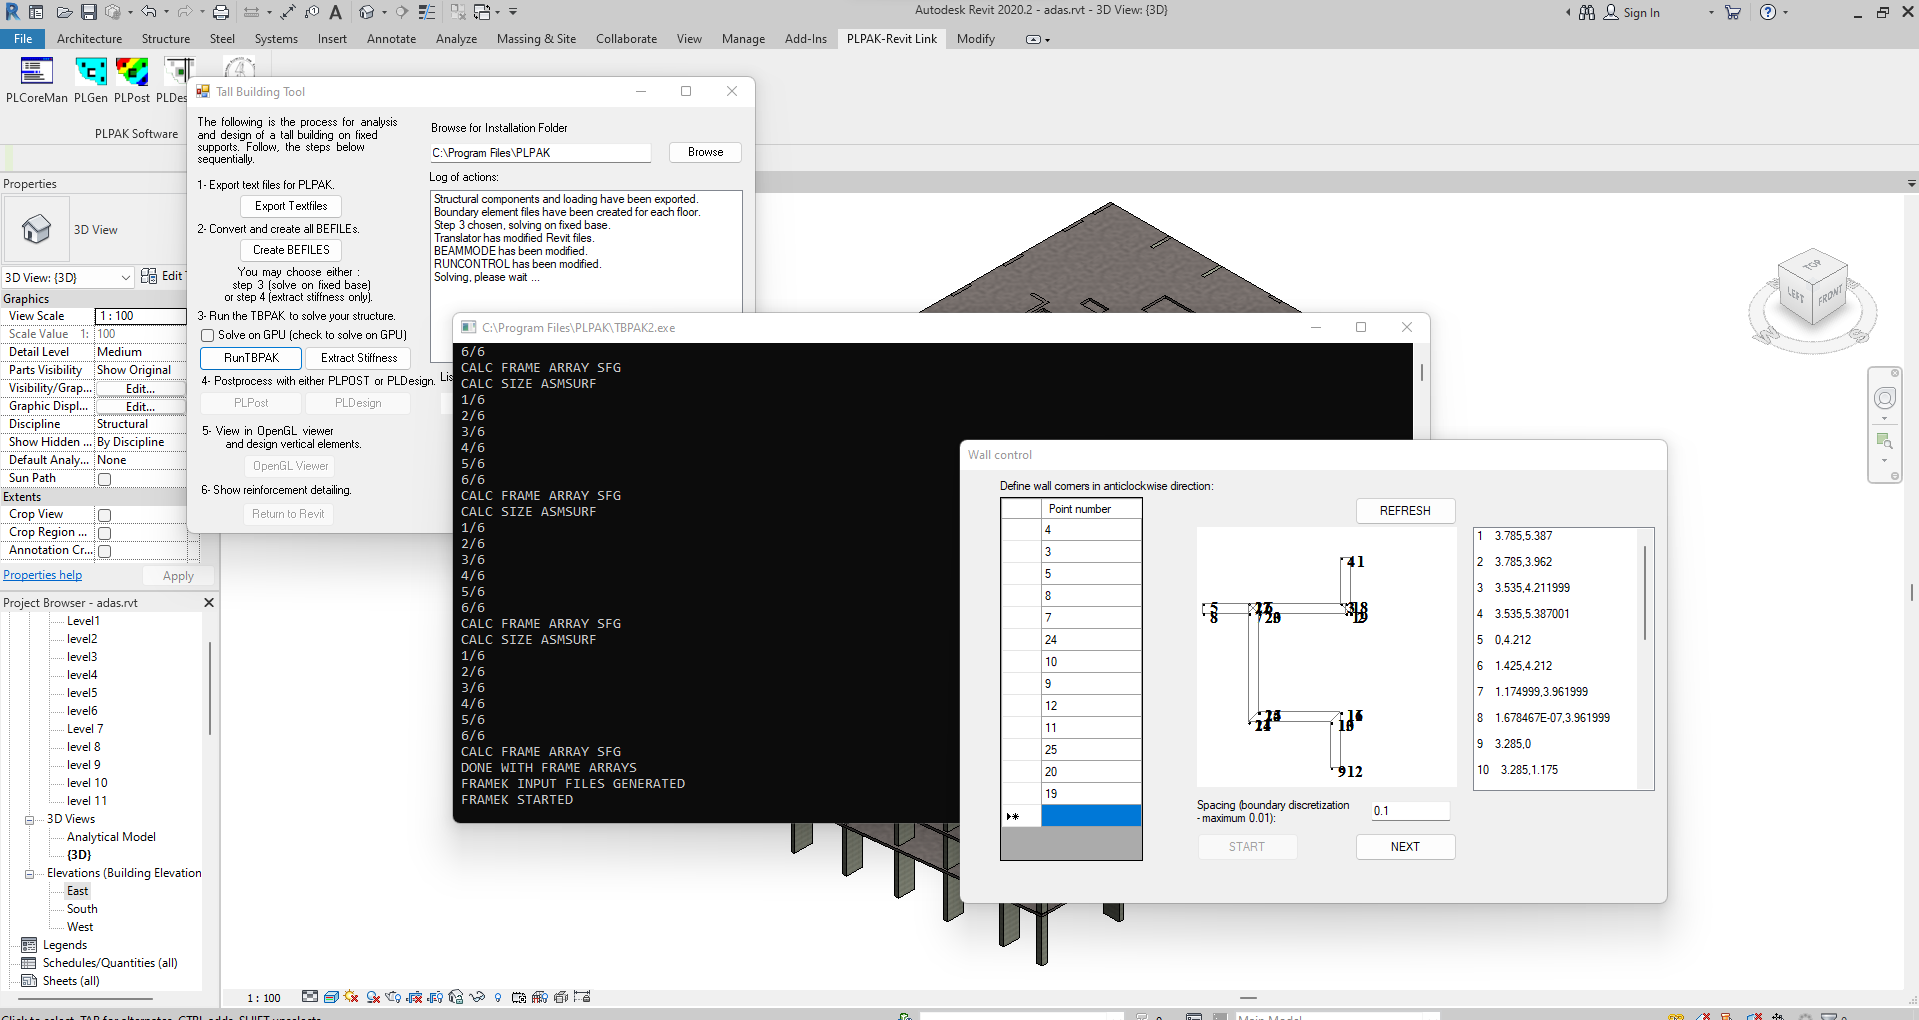Open the Full Navigation Wheel
The height and width of the screenshot is (1020, 1919).
1885,398
